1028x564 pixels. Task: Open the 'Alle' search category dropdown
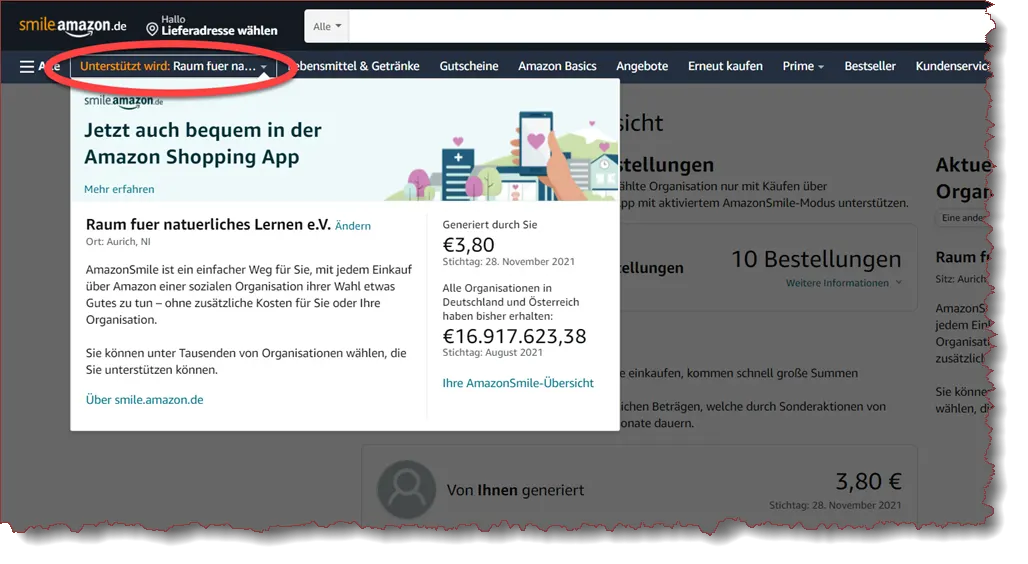[x=326, y=27]
